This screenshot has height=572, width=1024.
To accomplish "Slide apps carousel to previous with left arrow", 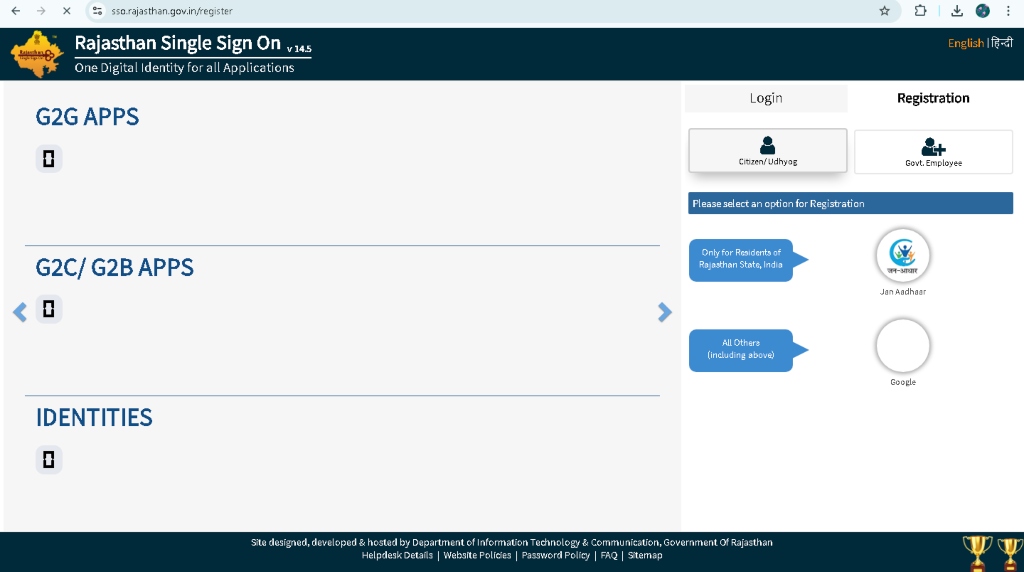I will point(20,312).
